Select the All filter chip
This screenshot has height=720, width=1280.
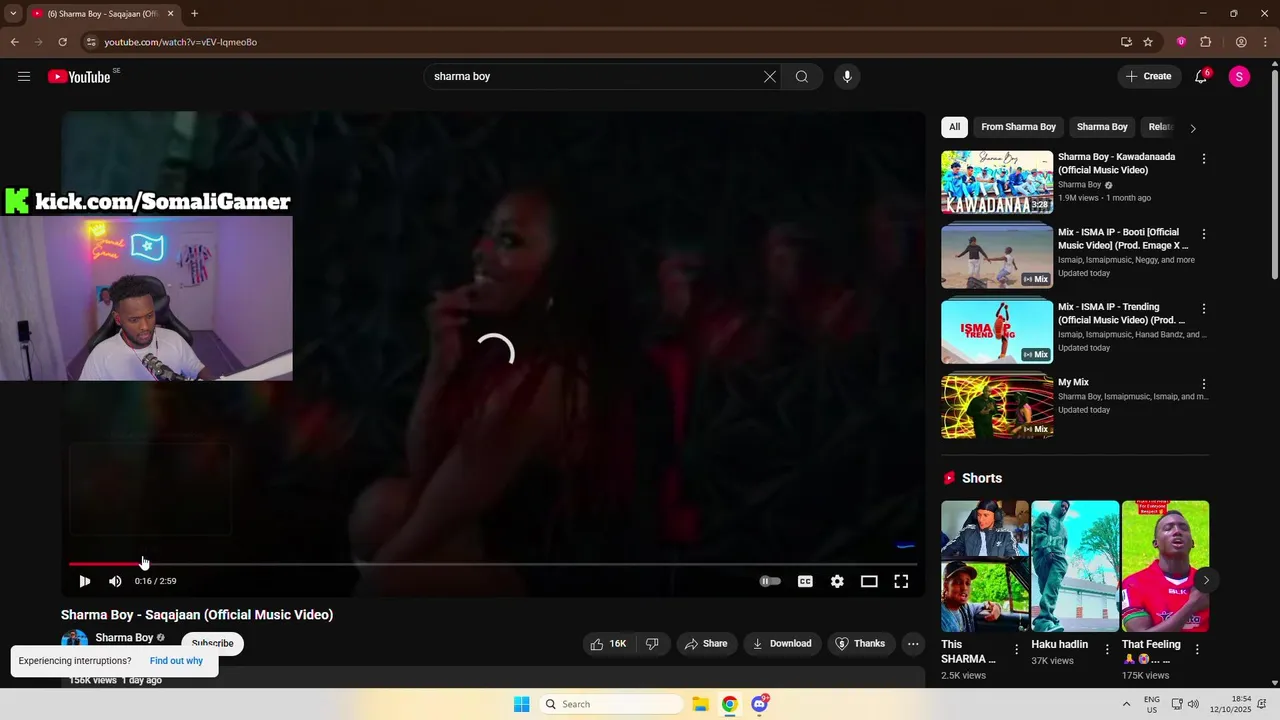pos(955,127)
